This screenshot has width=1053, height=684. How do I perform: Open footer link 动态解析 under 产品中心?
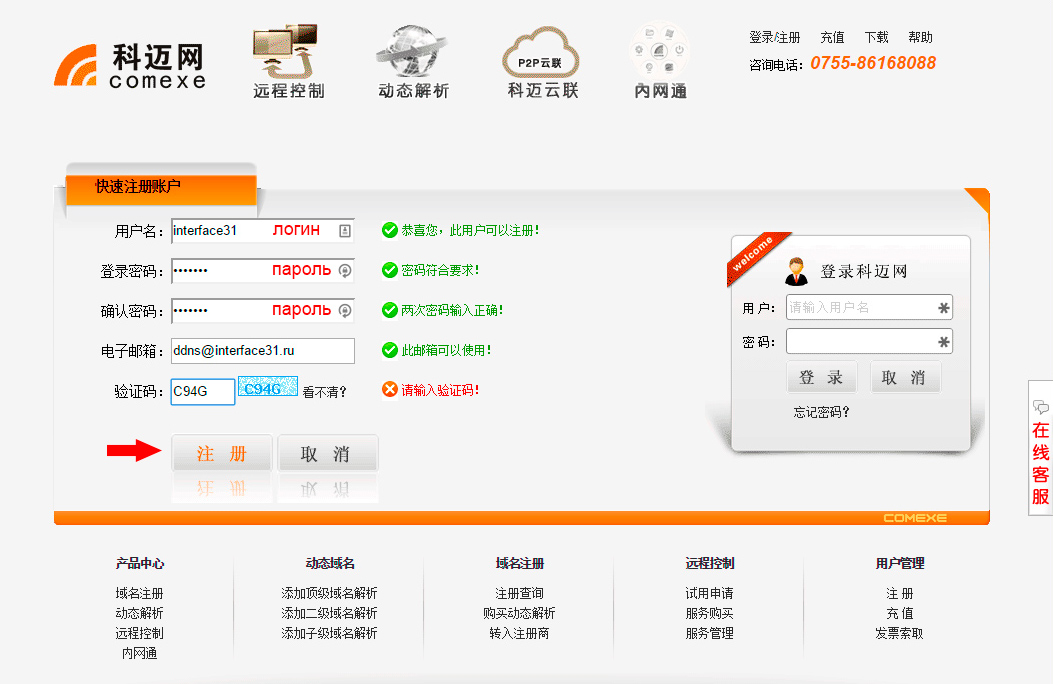[x=139, y=613]
